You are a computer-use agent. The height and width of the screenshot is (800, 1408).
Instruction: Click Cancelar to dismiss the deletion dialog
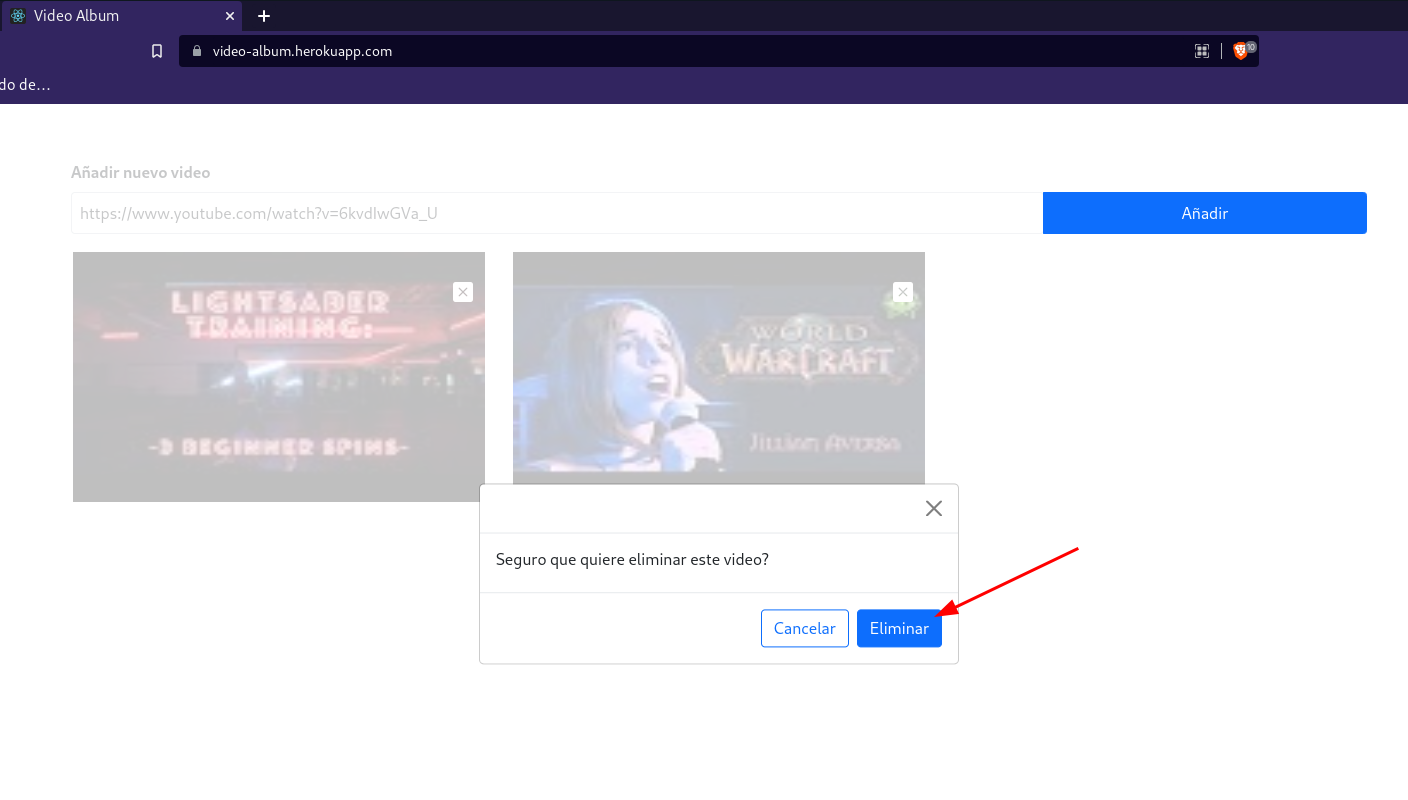click(804, 628)
